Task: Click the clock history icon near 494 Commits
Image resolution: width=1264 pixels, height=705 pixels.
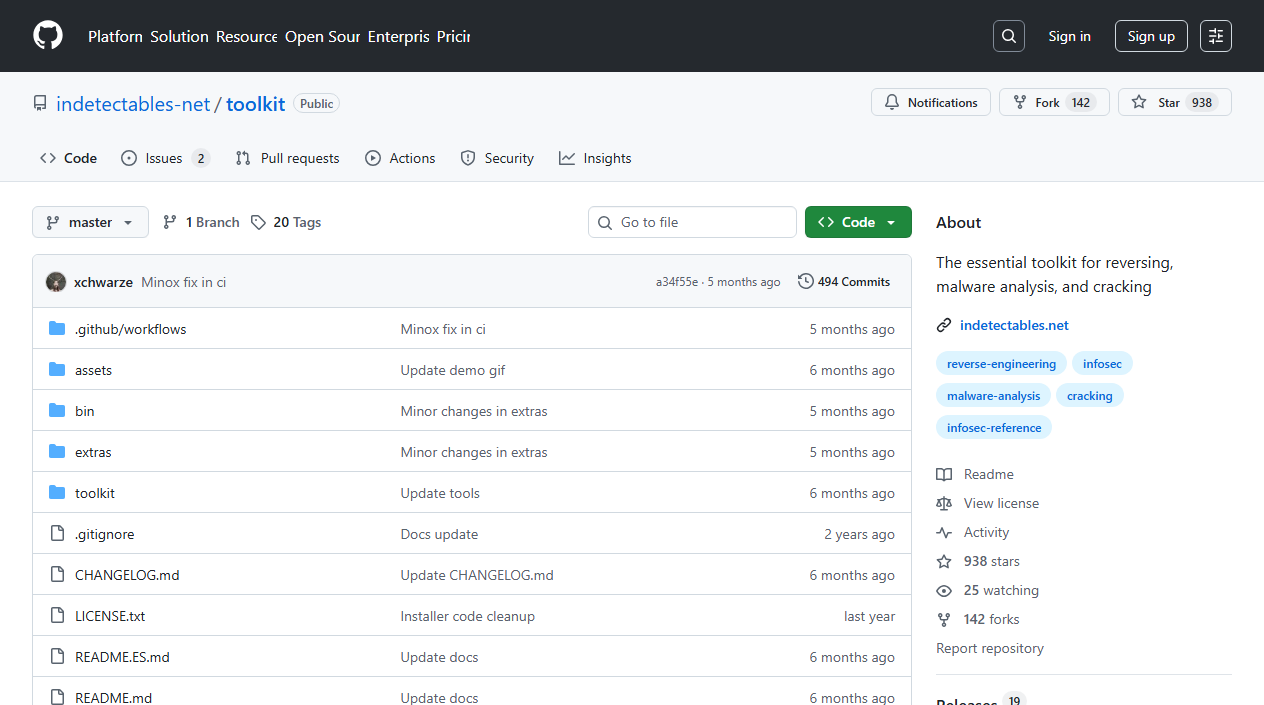Action: click(x=806, y=282)
